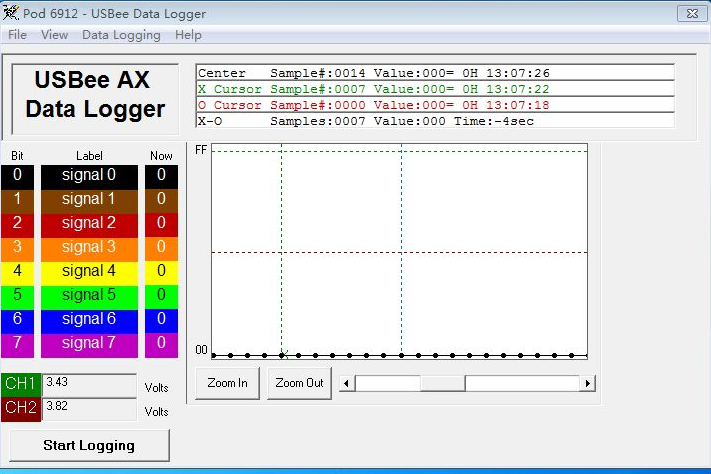Click the 00 axis label on graph
The height and width of the screenshot is (474, 711).
click(x=201, y=350)
